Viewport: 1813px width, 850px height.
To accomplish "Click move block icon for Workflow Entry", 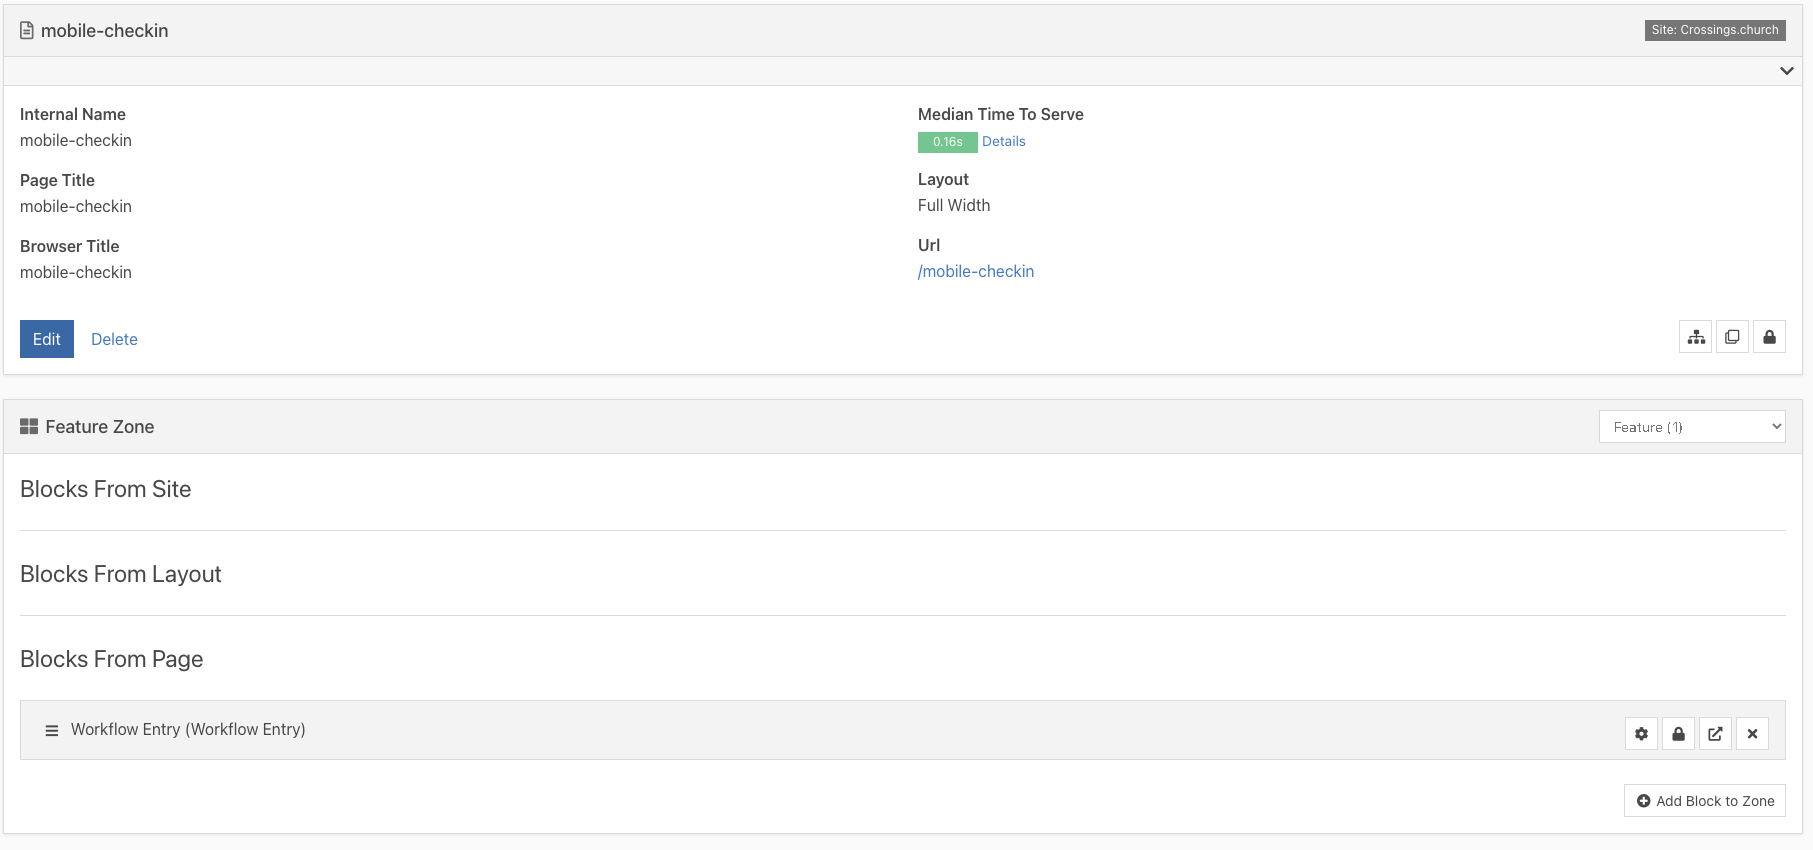I will (x=1715, y=734).
